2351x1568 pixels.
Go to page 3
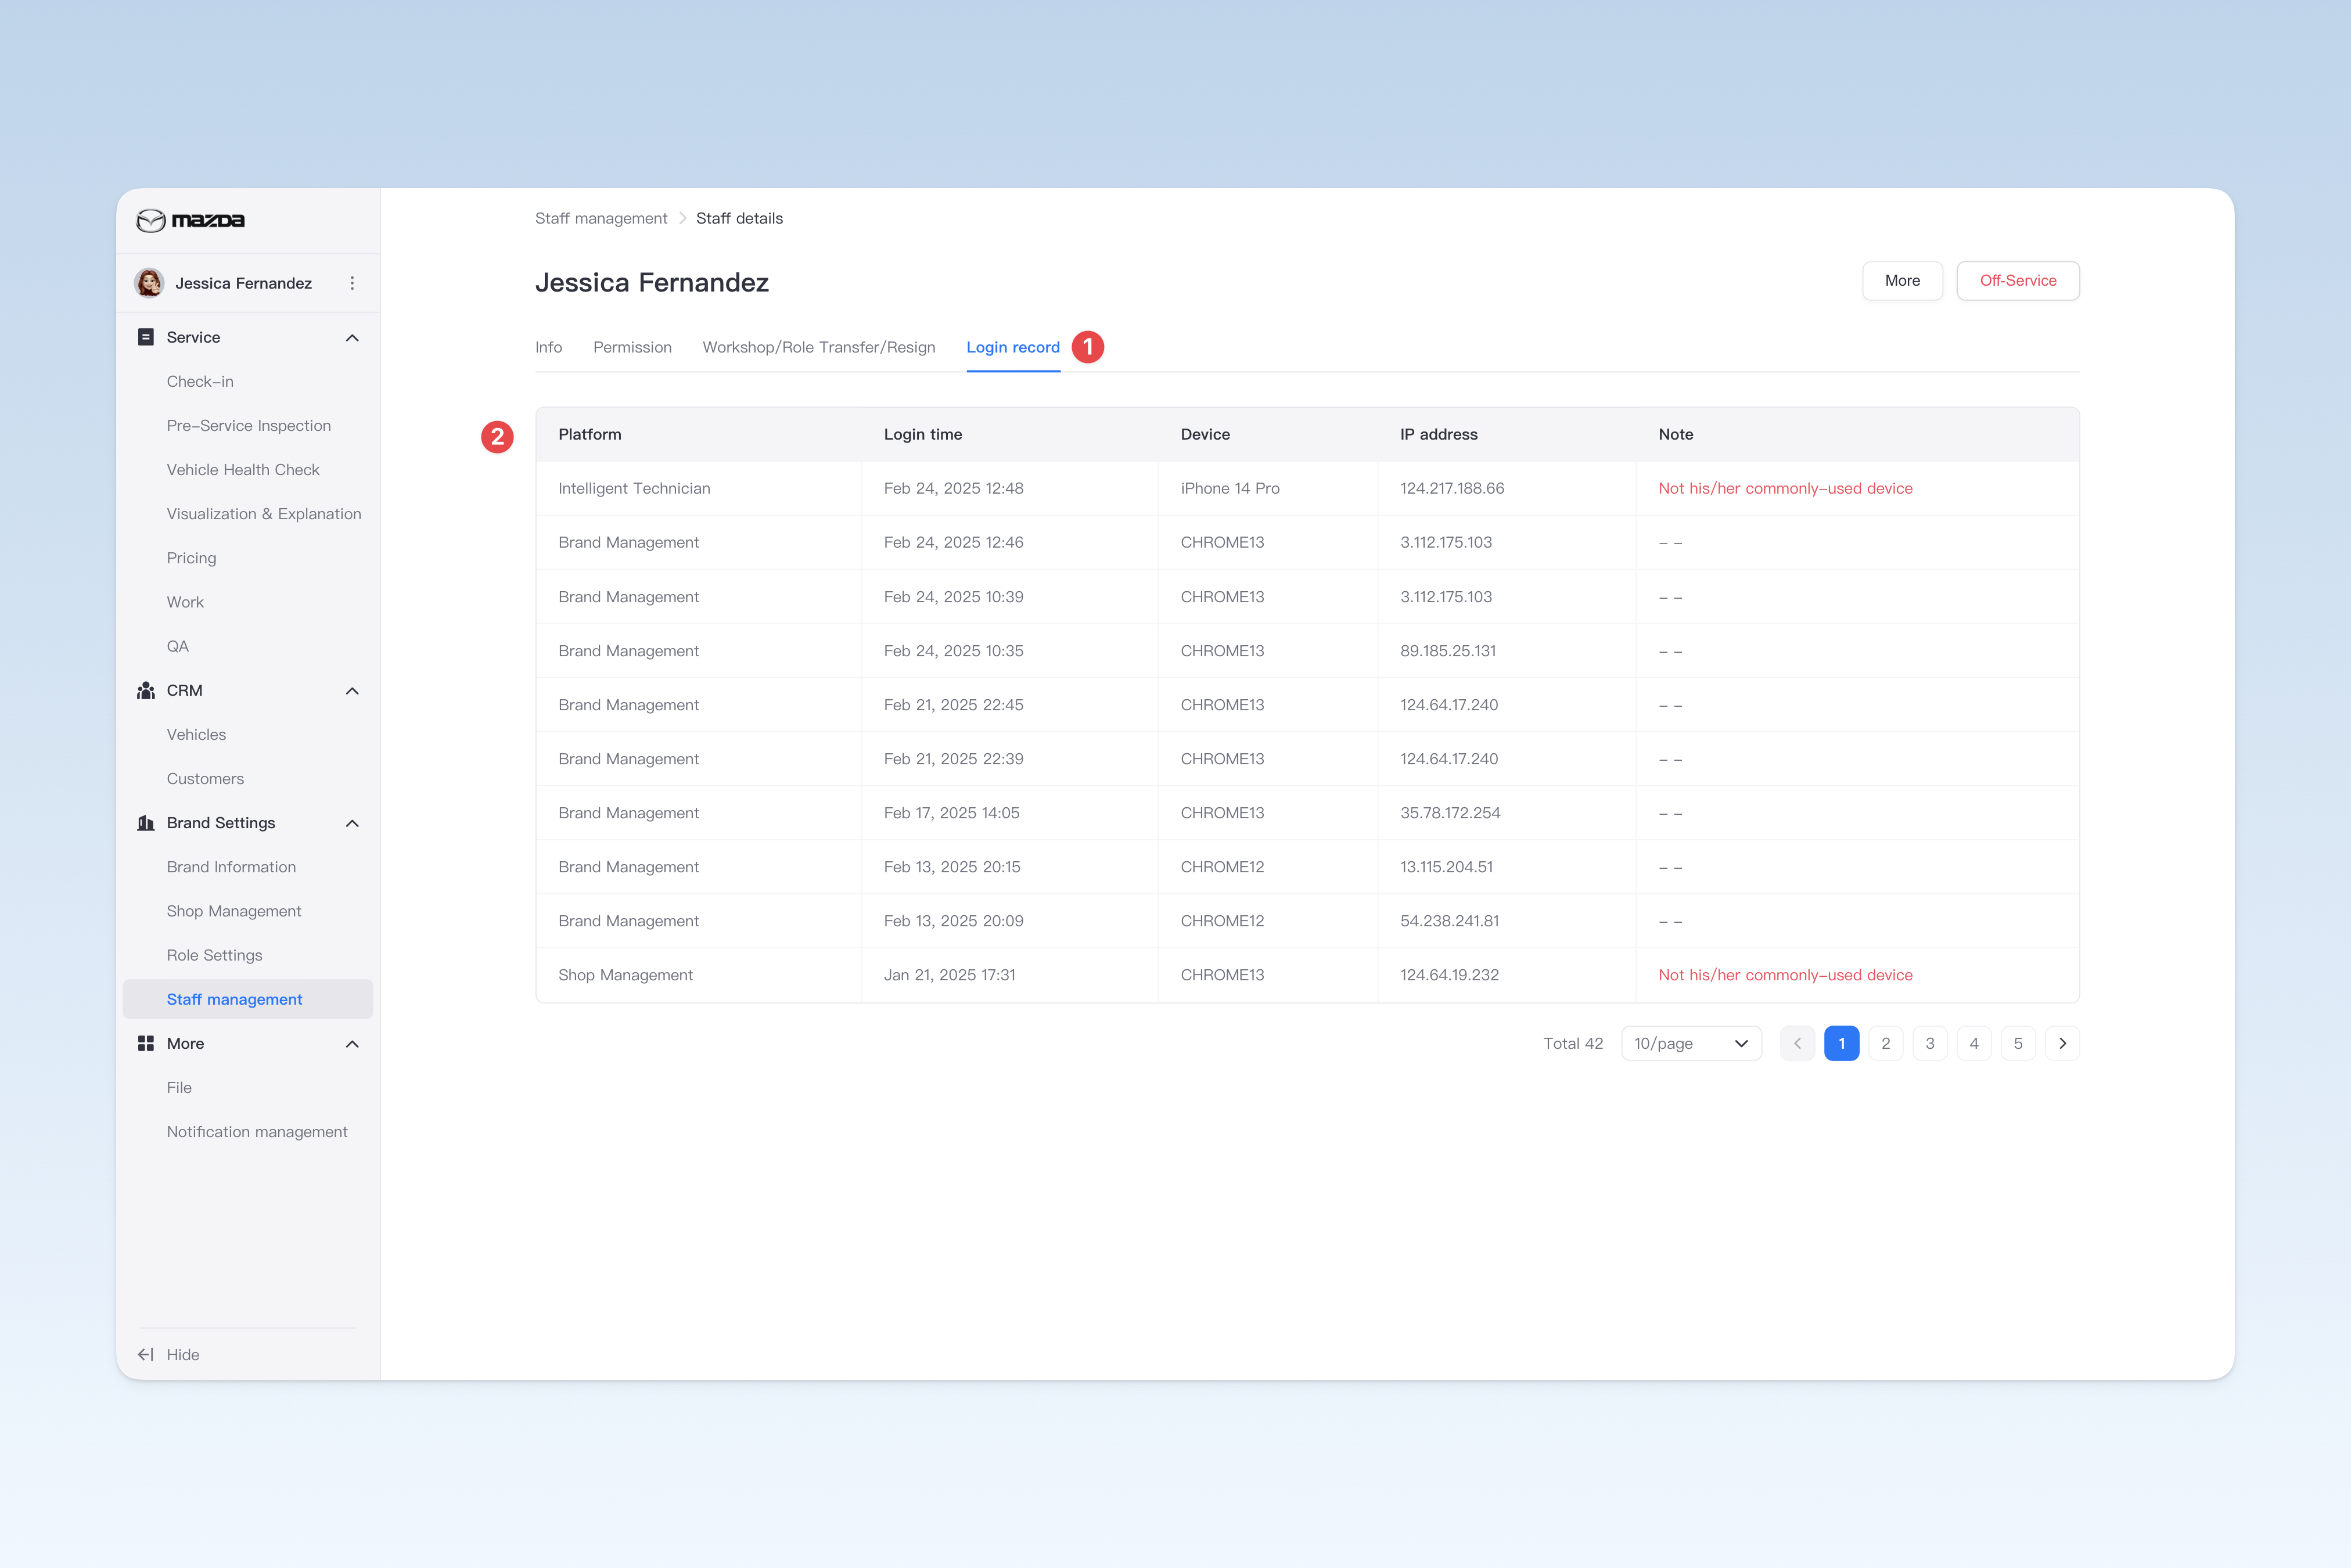[1930, 1043]
